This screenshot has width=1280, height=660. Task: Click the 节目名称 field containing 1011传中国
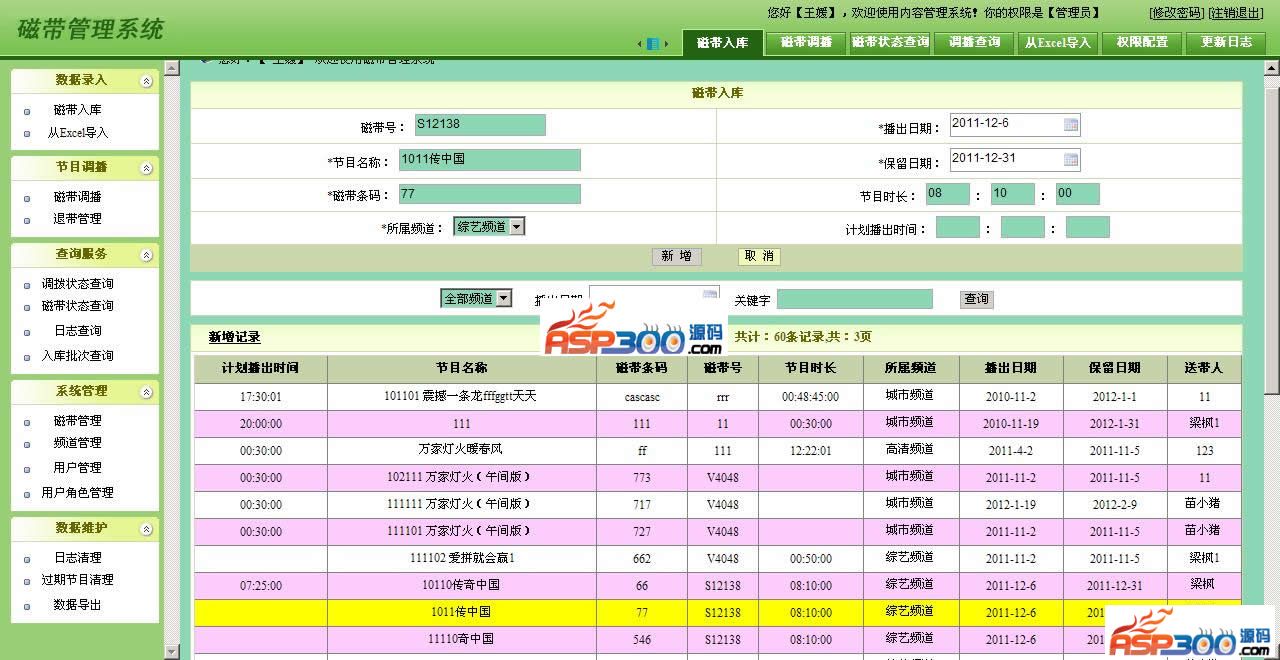[x=490, y=160]
